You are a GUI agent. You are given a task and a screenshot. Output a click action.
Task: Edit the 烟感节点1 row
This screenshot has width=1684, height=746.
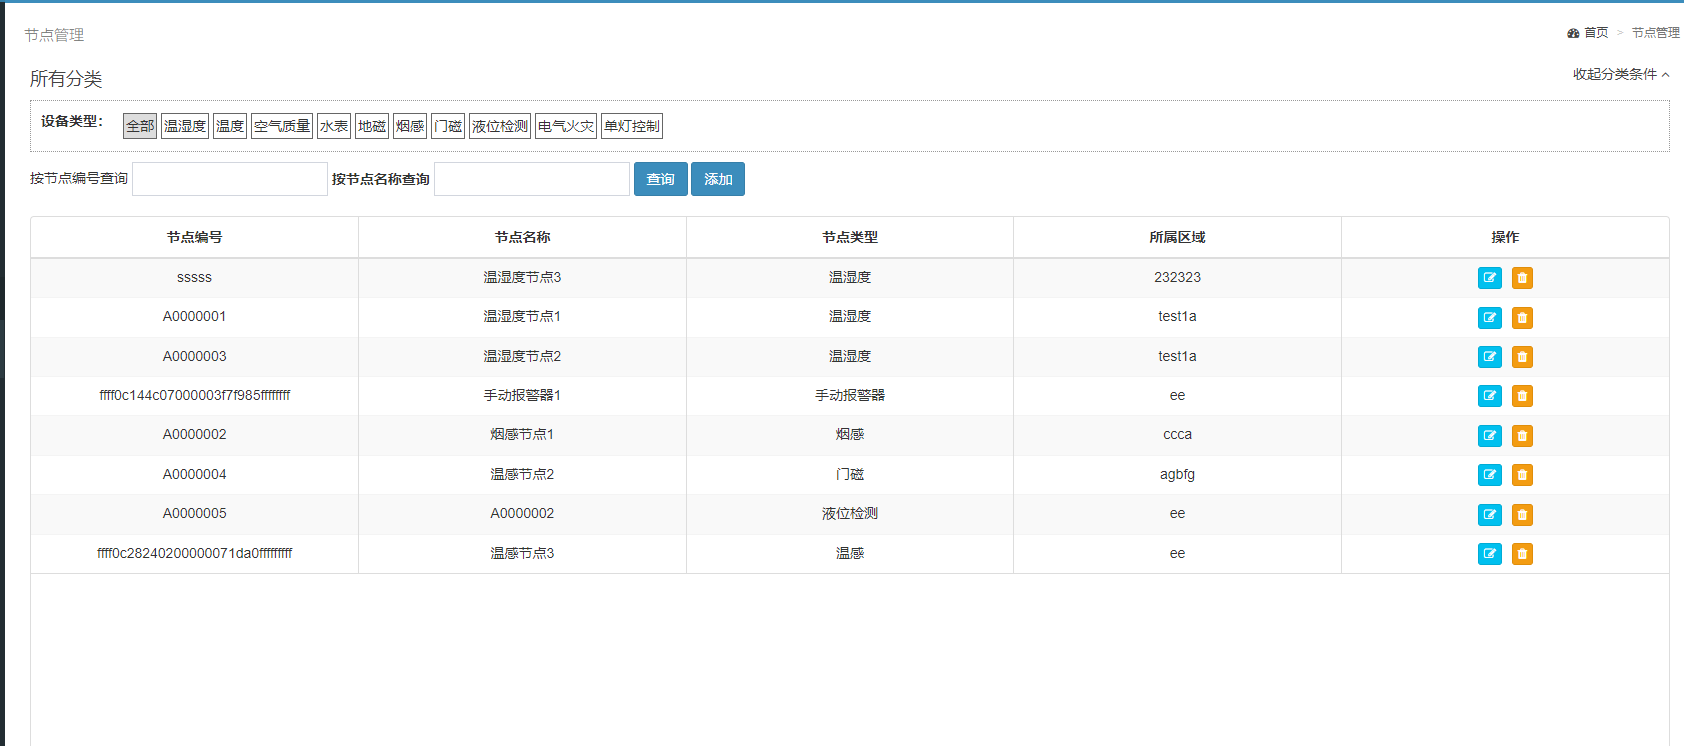point(1489,436)
